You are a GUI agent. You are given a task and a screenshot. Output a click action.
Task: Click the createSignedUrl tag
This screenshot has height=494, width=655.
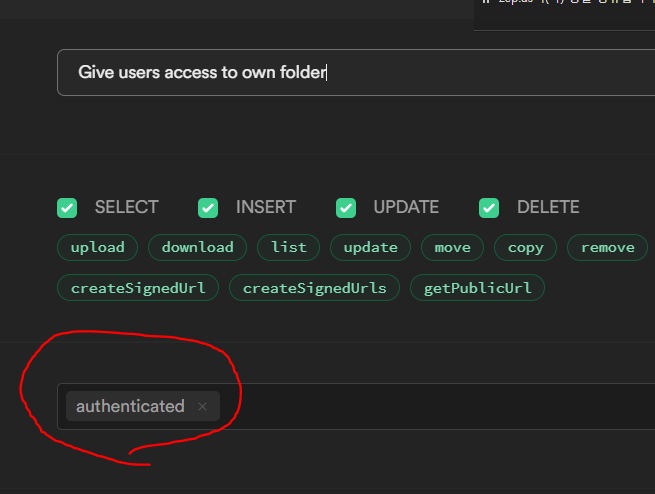[x=138, y=288]
